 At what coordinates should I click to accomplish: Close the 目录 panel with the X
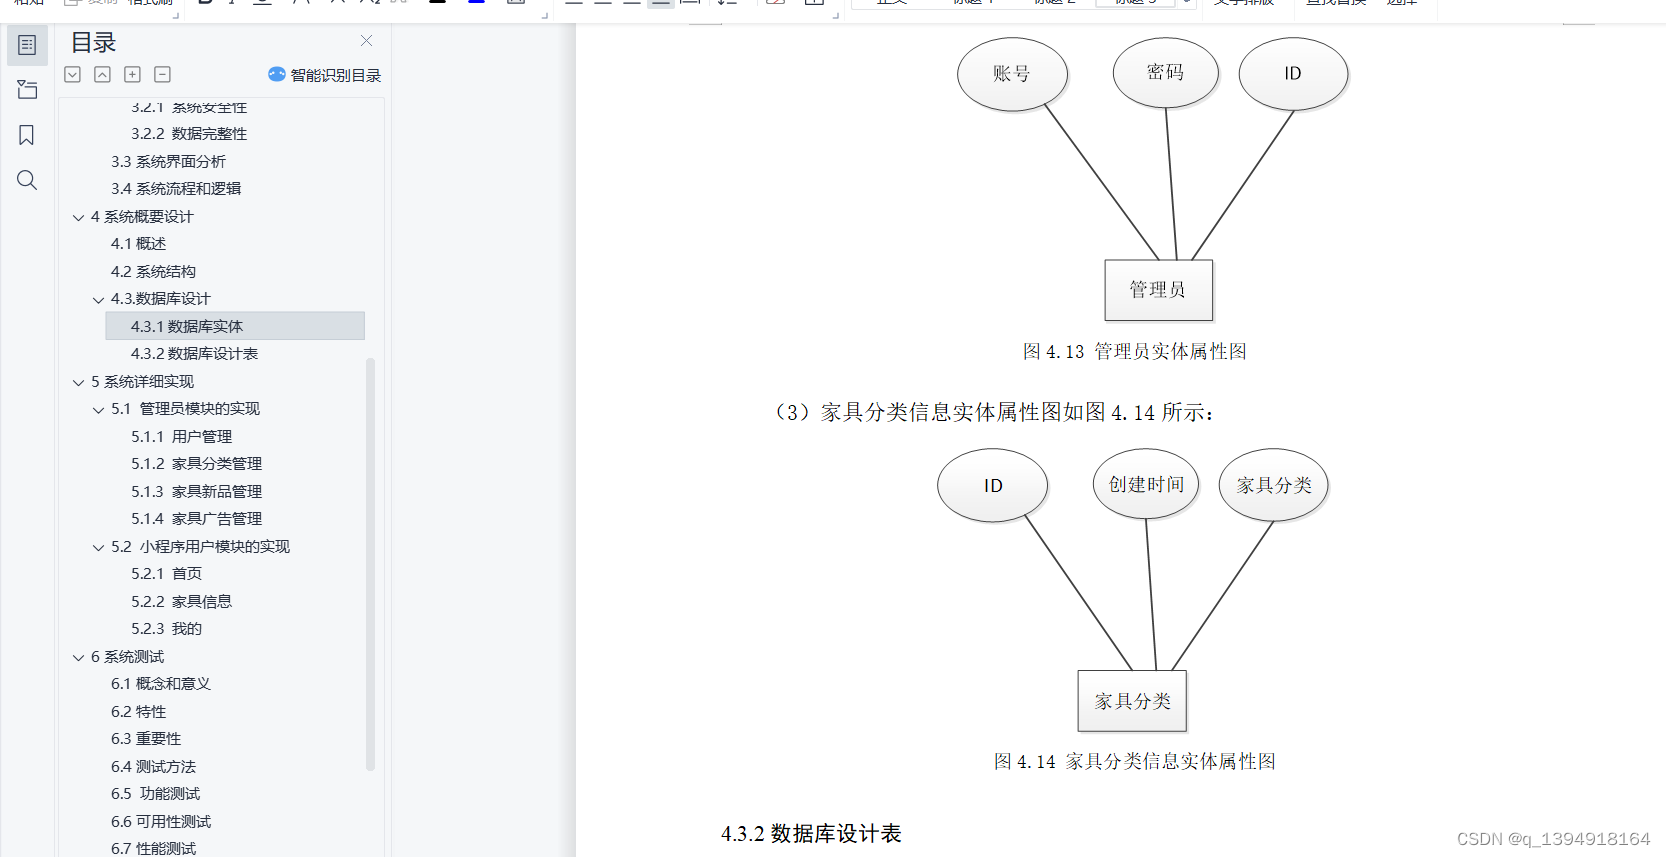tap(366, 41)
